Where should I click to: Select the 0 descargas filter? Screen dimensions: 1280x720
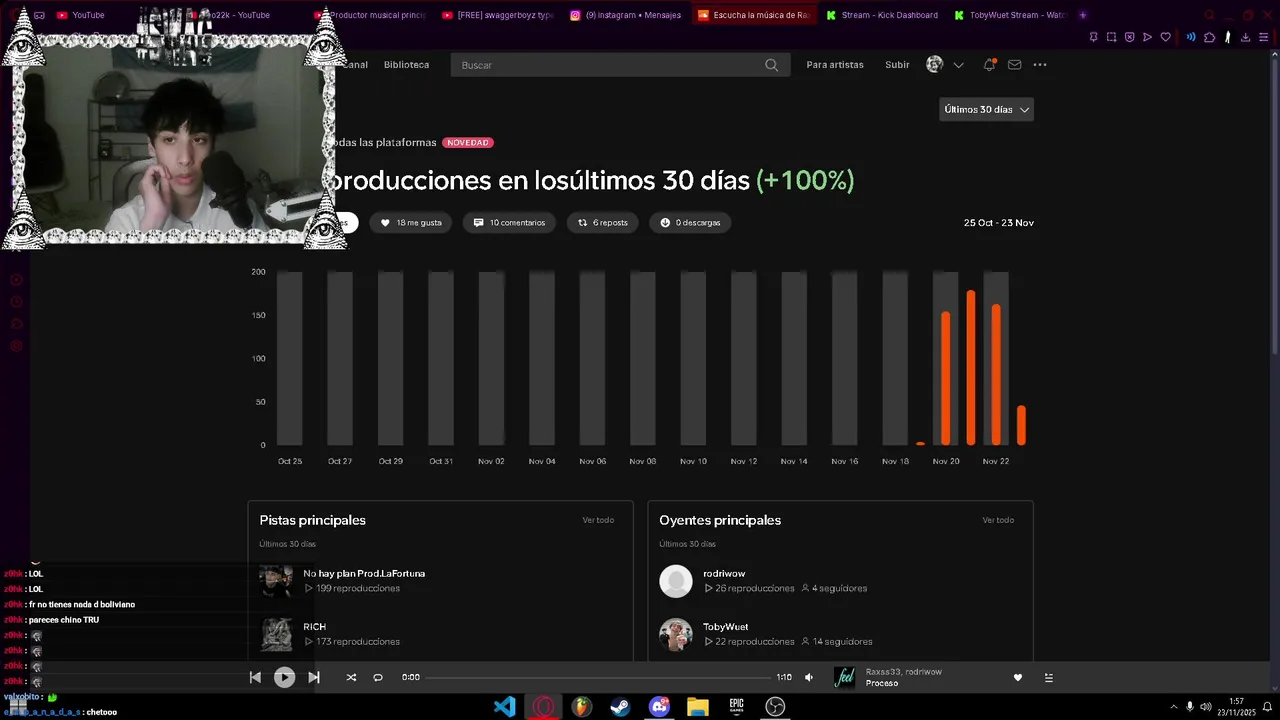(x=690, y=222)
